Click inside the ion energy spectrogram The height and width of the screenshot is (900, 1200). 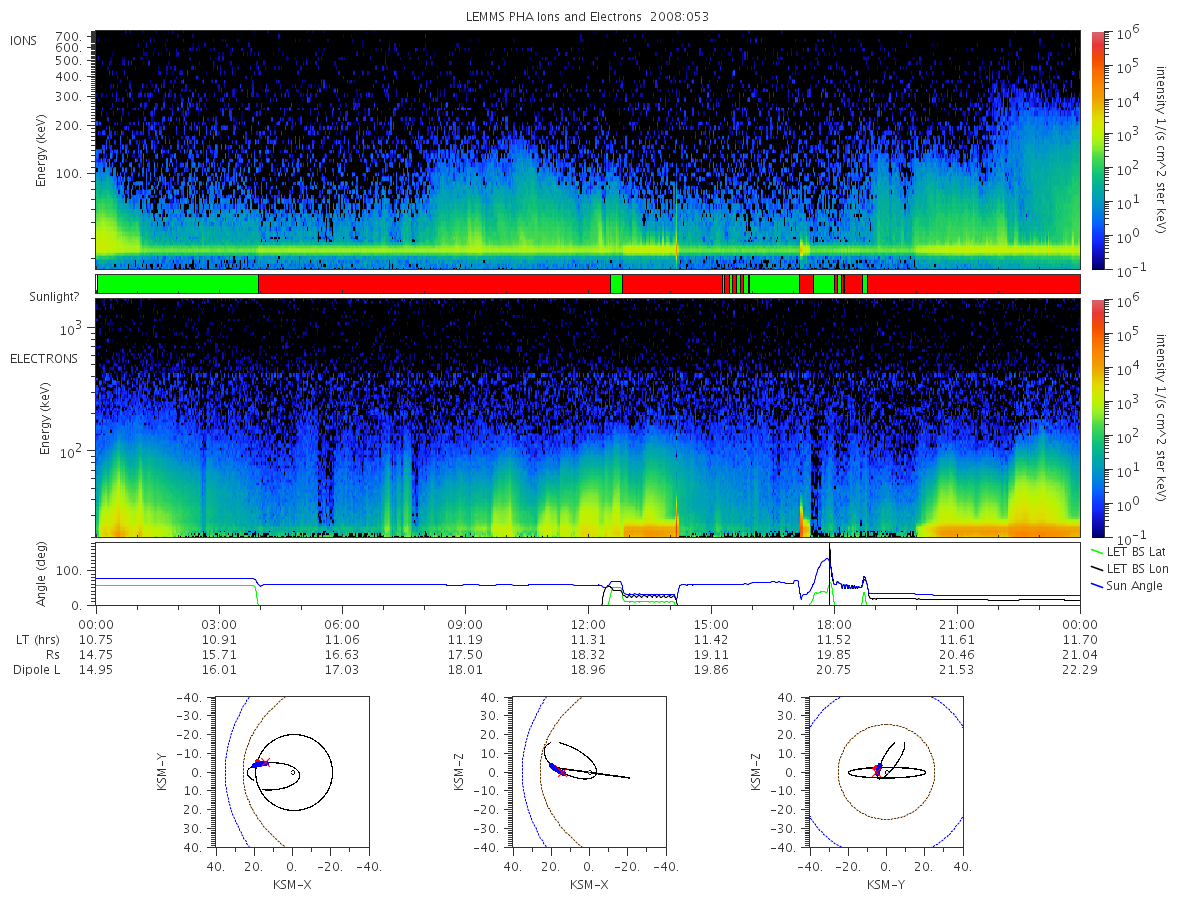click(588, 150)
